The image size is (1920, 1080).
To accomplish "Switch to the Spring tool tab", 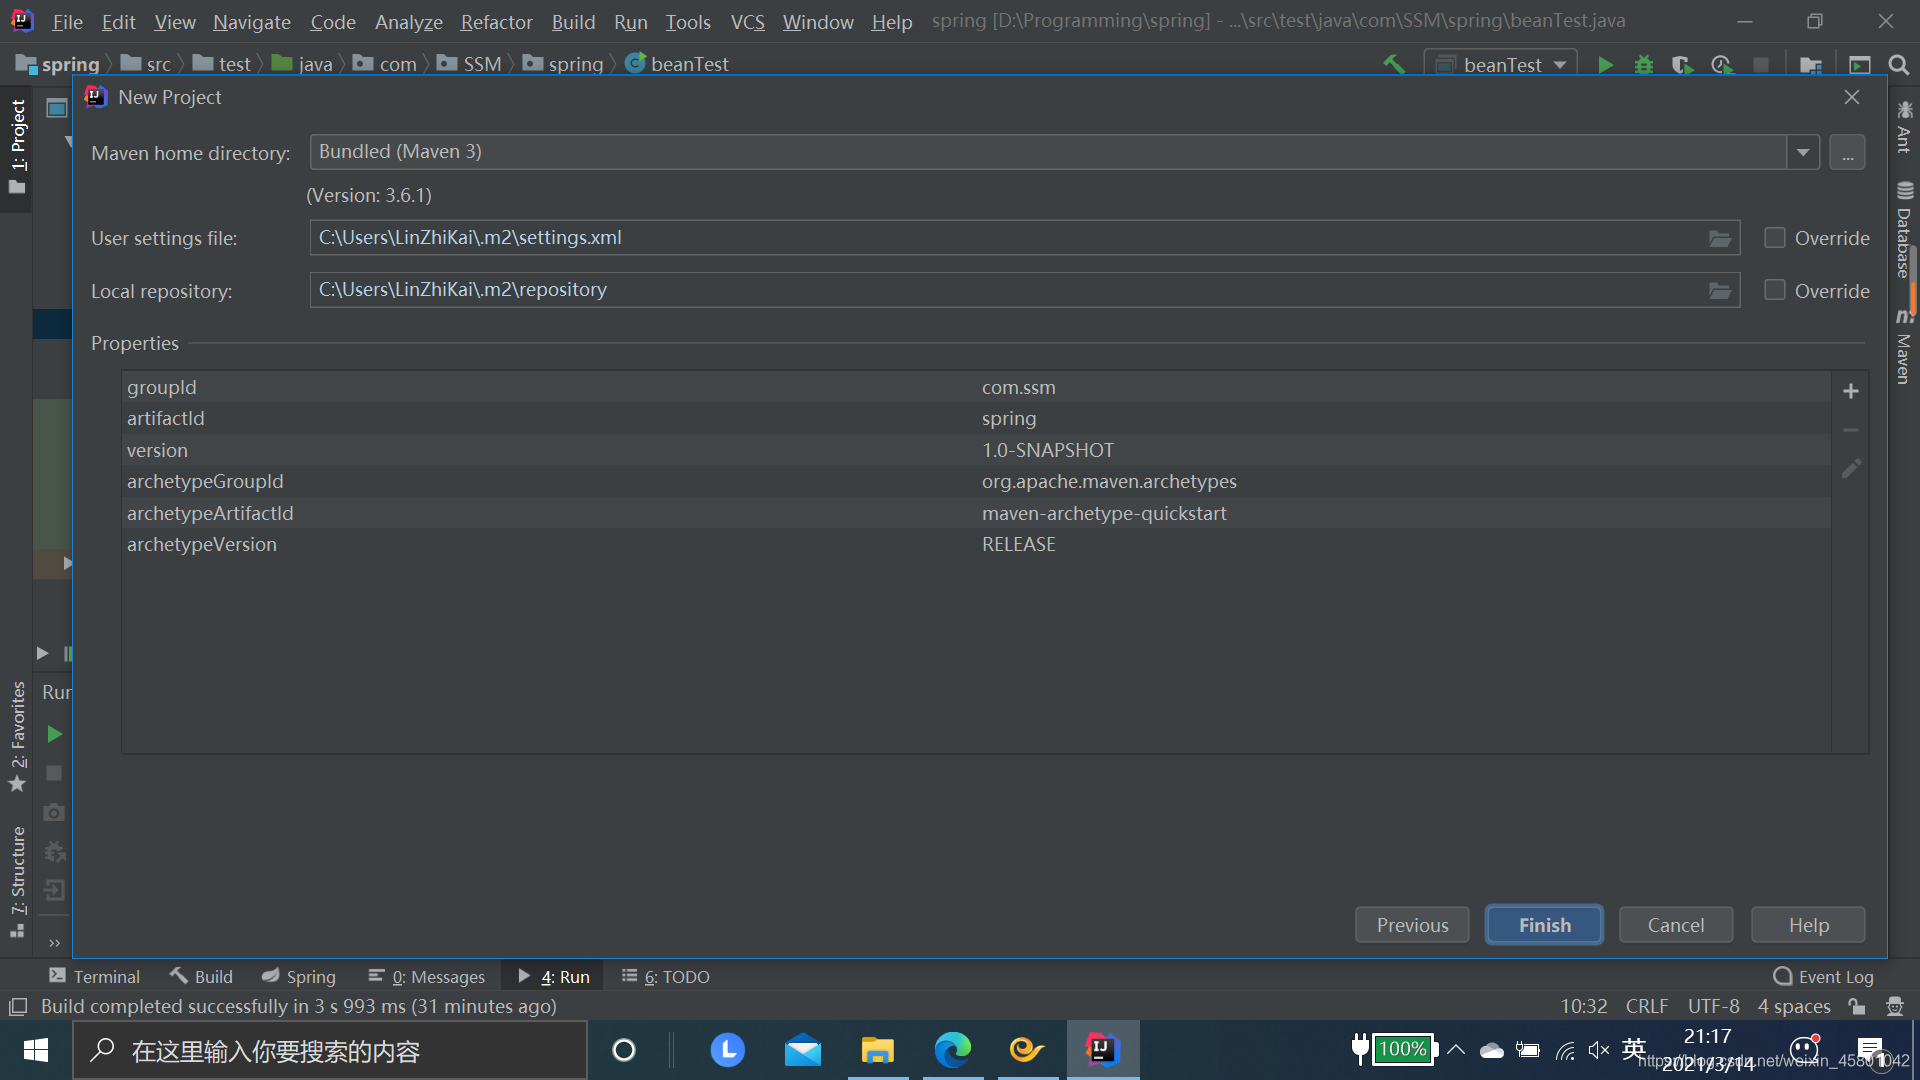I will 299,976.
